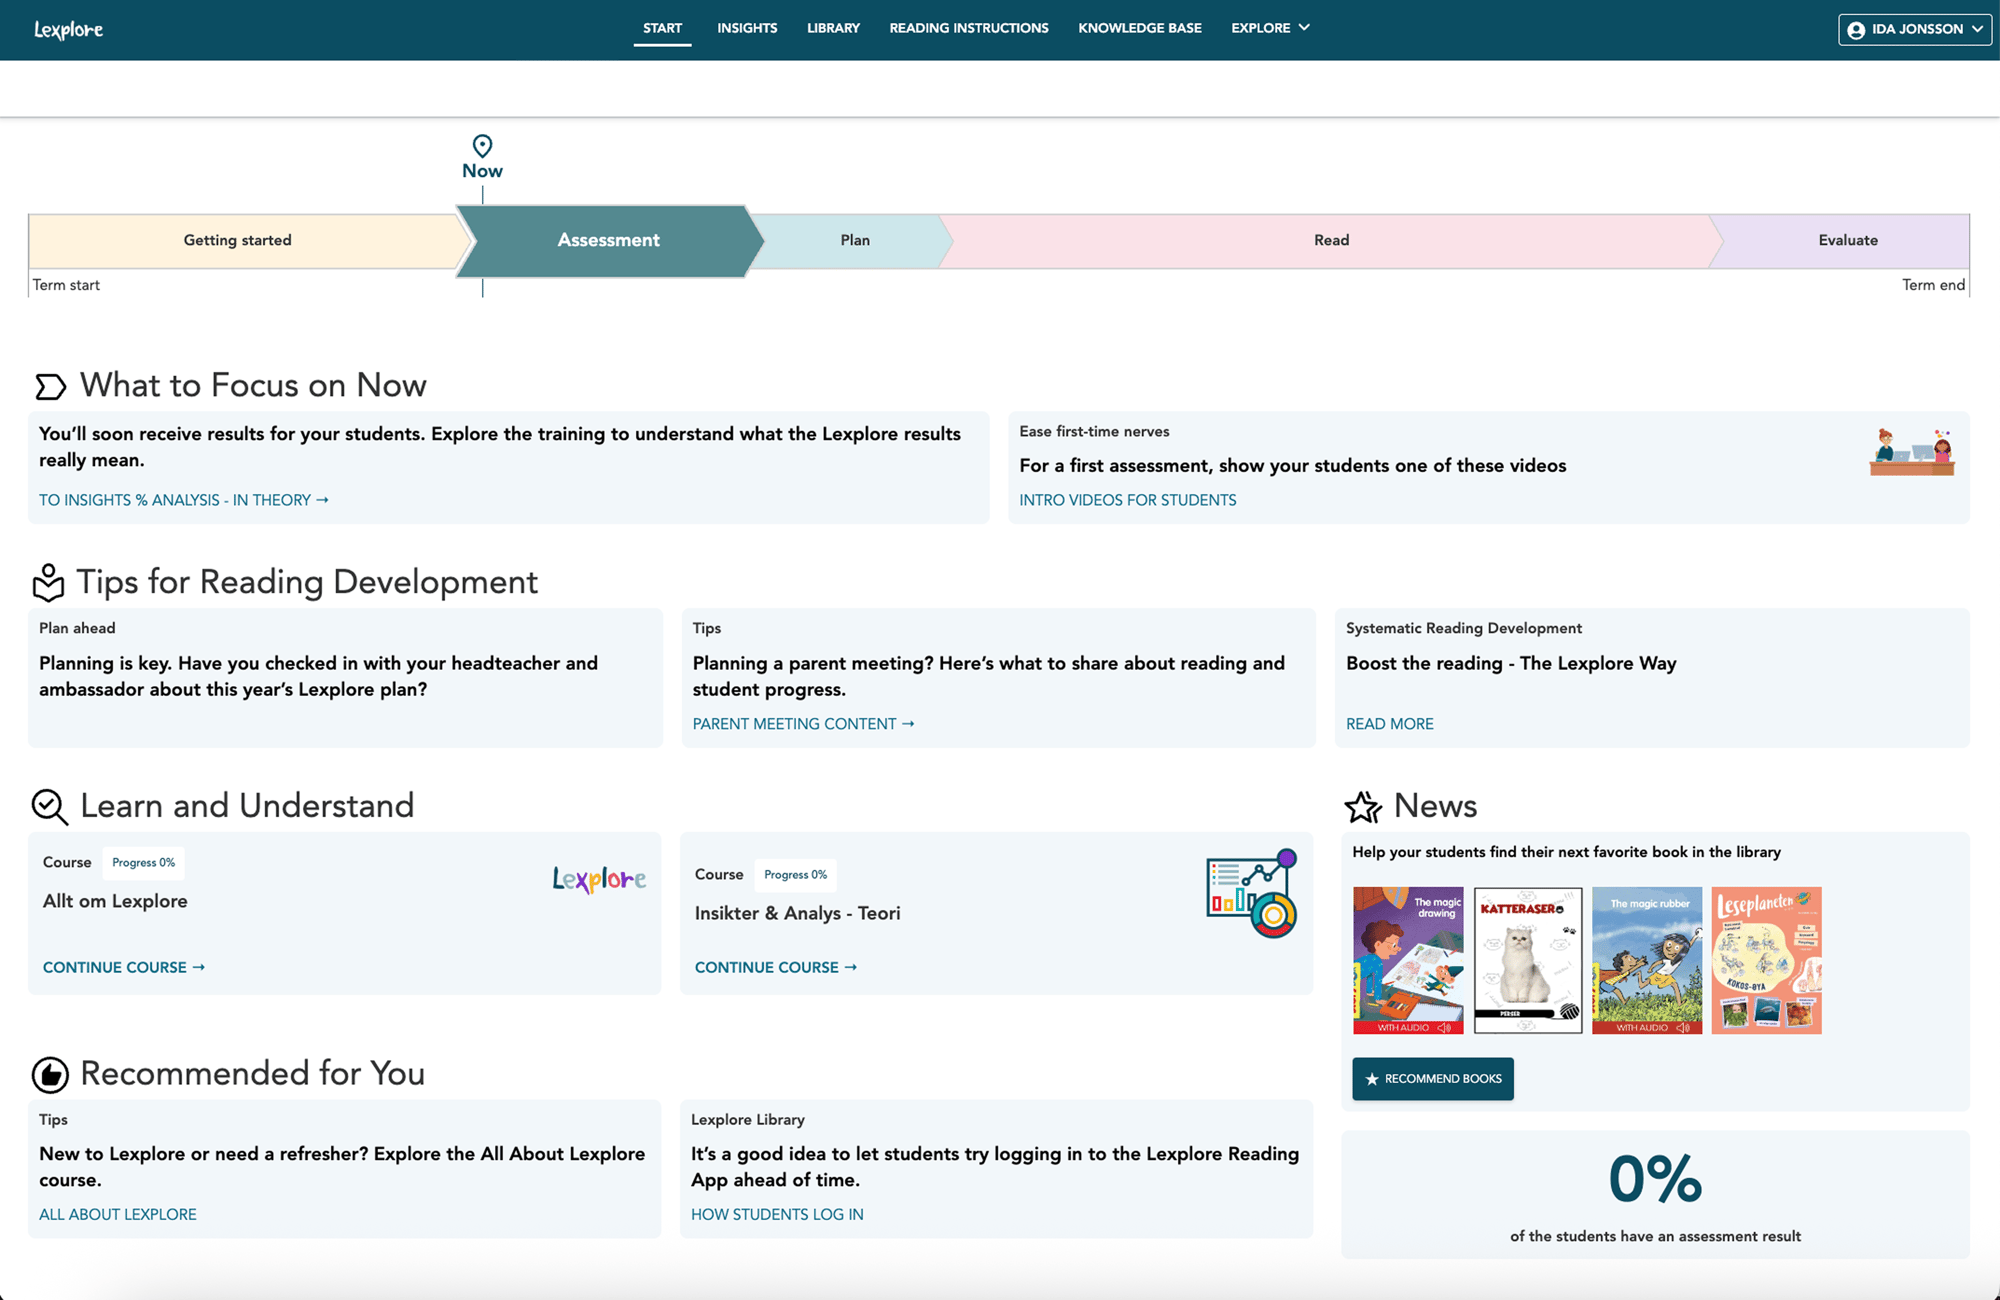This screenshot has height=1300, width=2000.
Task: Click the Term start label
Action: (66, 285)
